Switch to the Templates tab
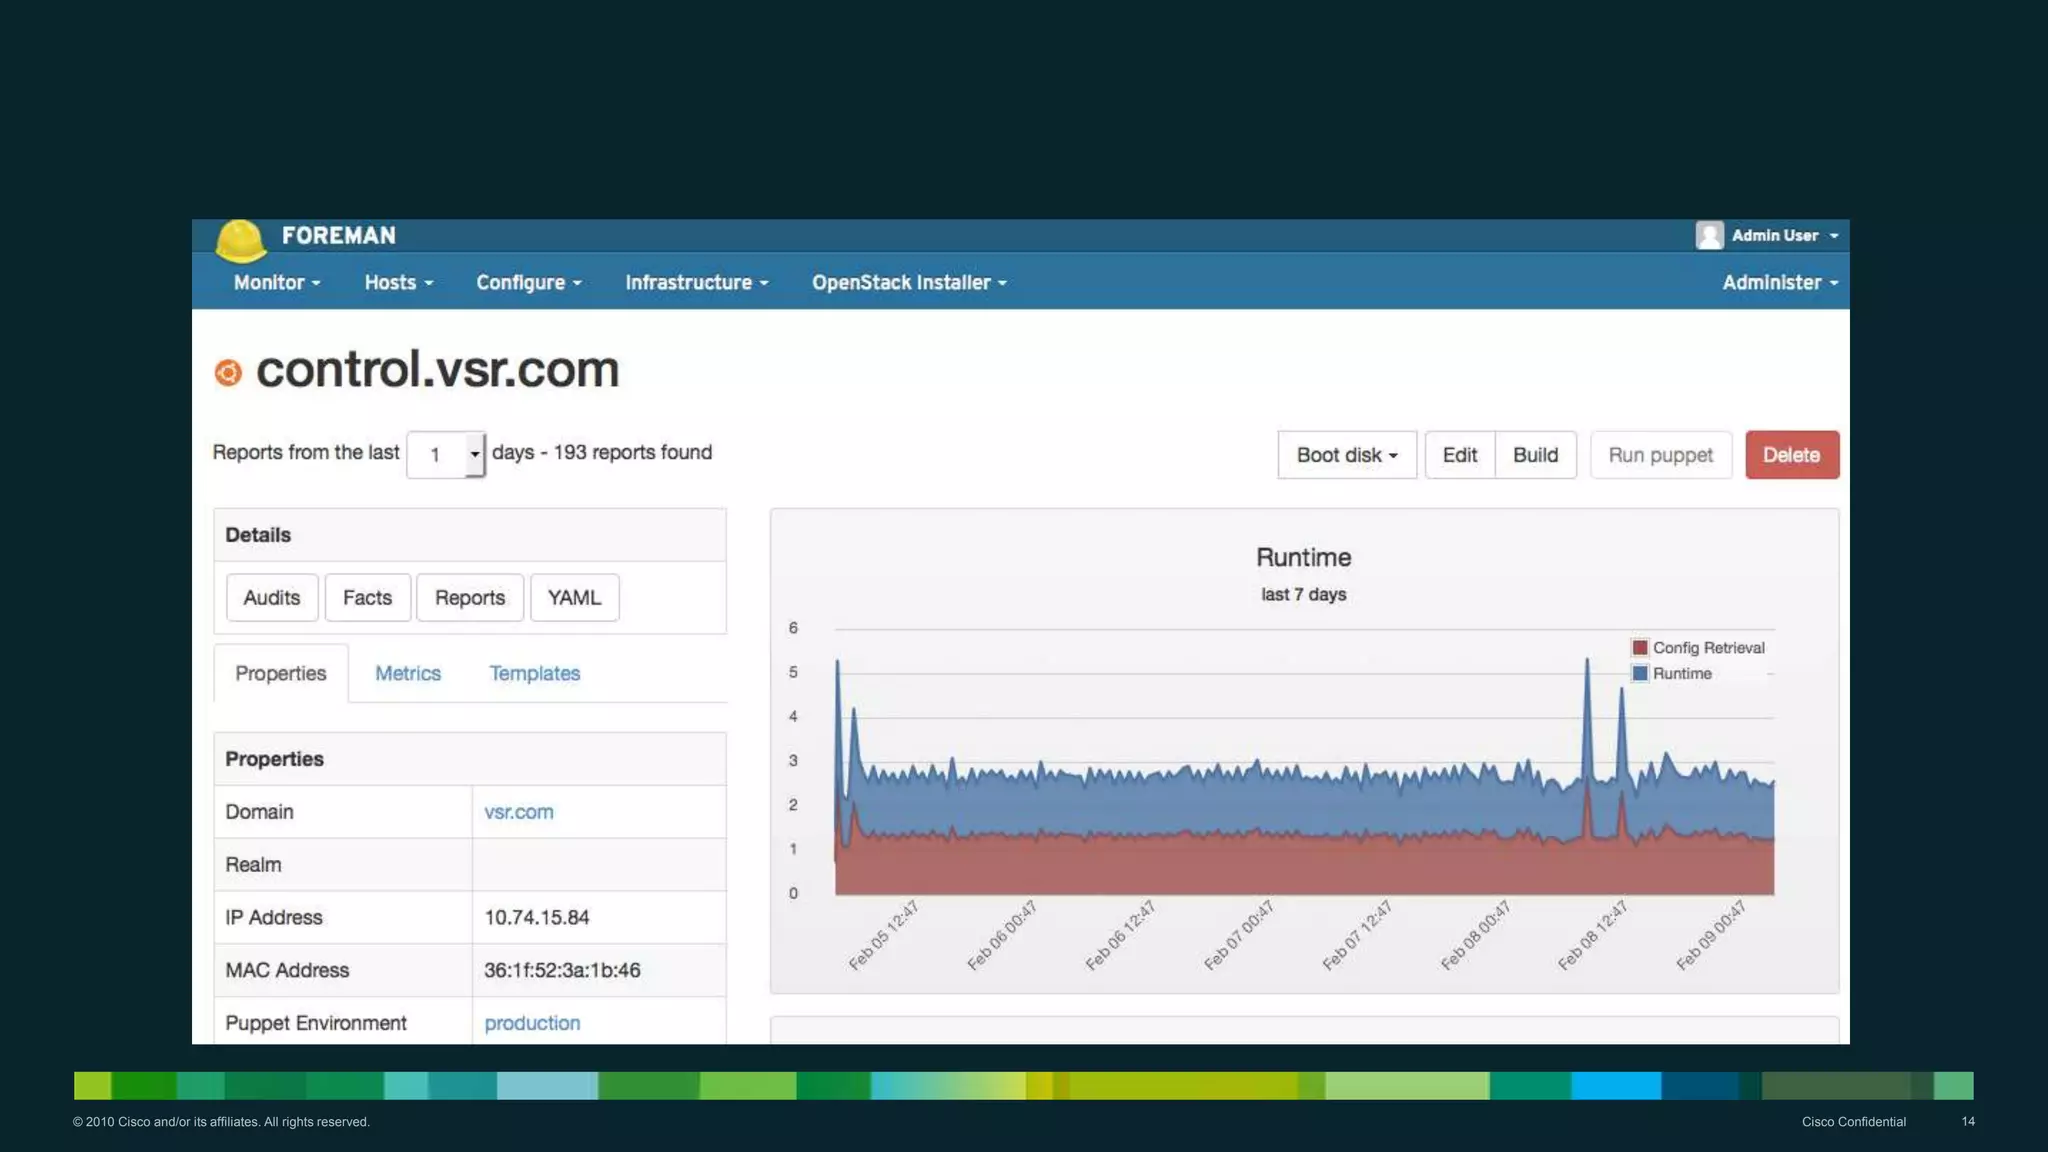2048x1152 pixels. (534, 674)
